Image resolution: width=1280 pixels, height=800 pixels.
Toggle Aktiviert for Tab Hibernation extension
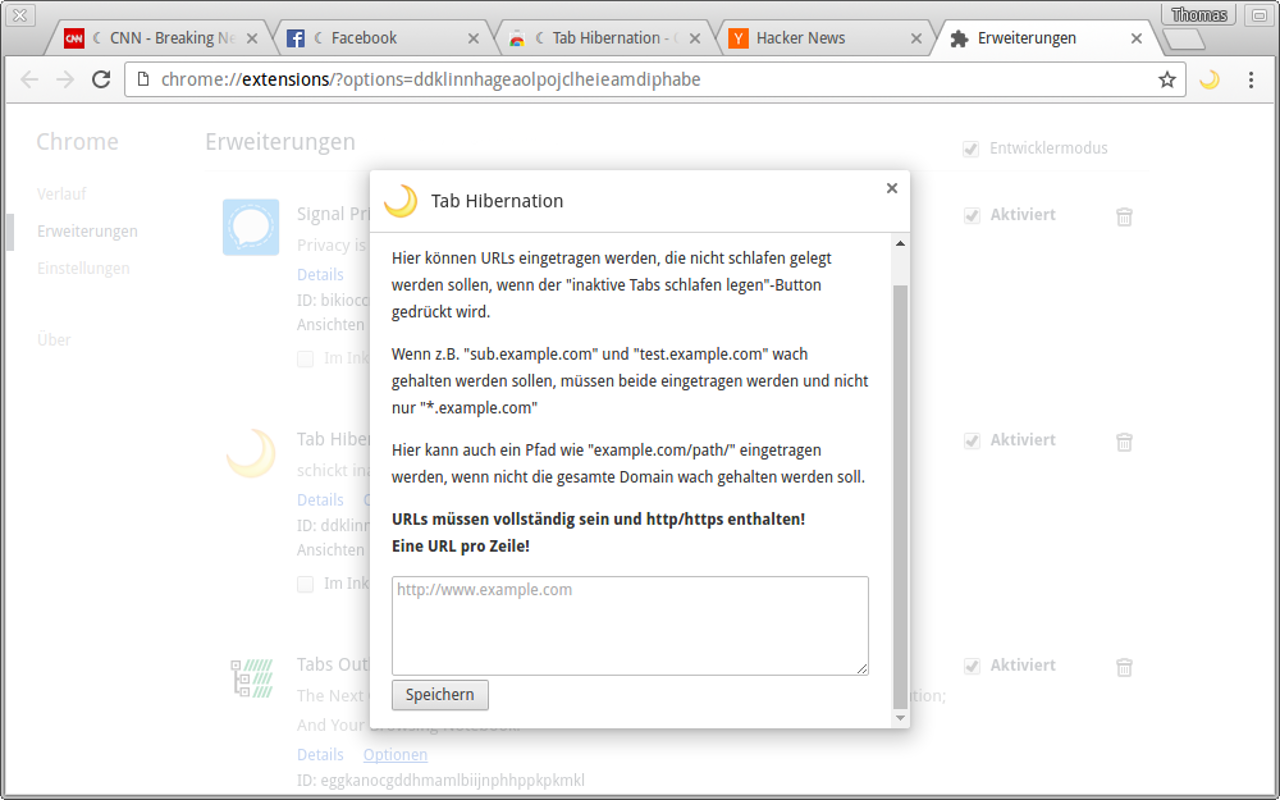(x=970, y=441)
